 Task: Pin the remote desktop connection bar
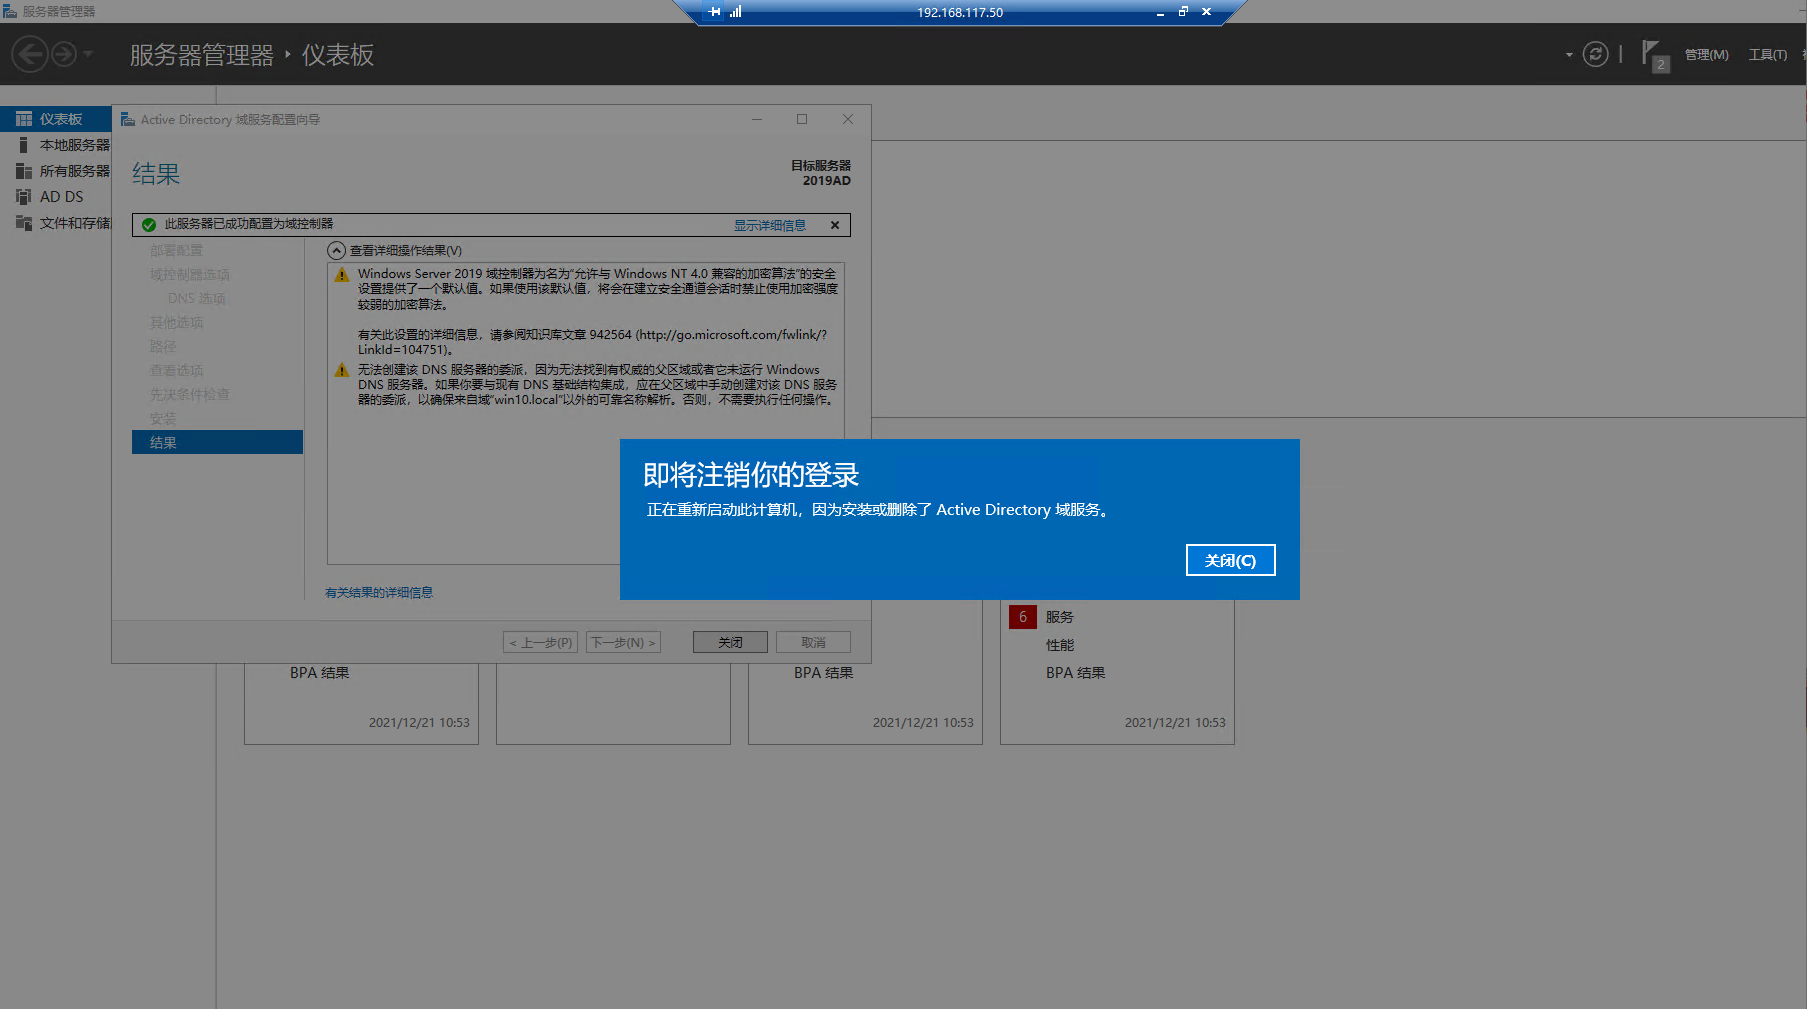pyautogui.click(x=714, y=12)
